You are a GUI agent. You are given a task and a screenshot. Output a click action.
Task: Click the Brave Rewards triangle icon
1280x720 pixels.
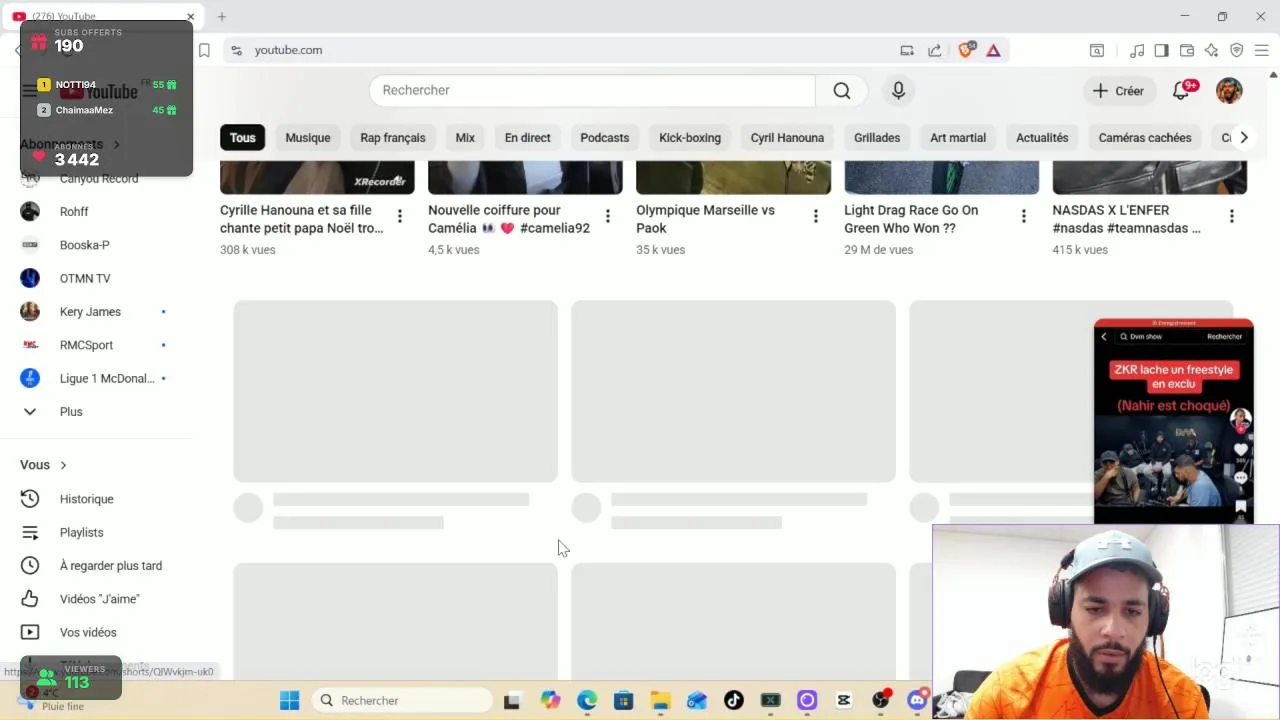[993, 50]
